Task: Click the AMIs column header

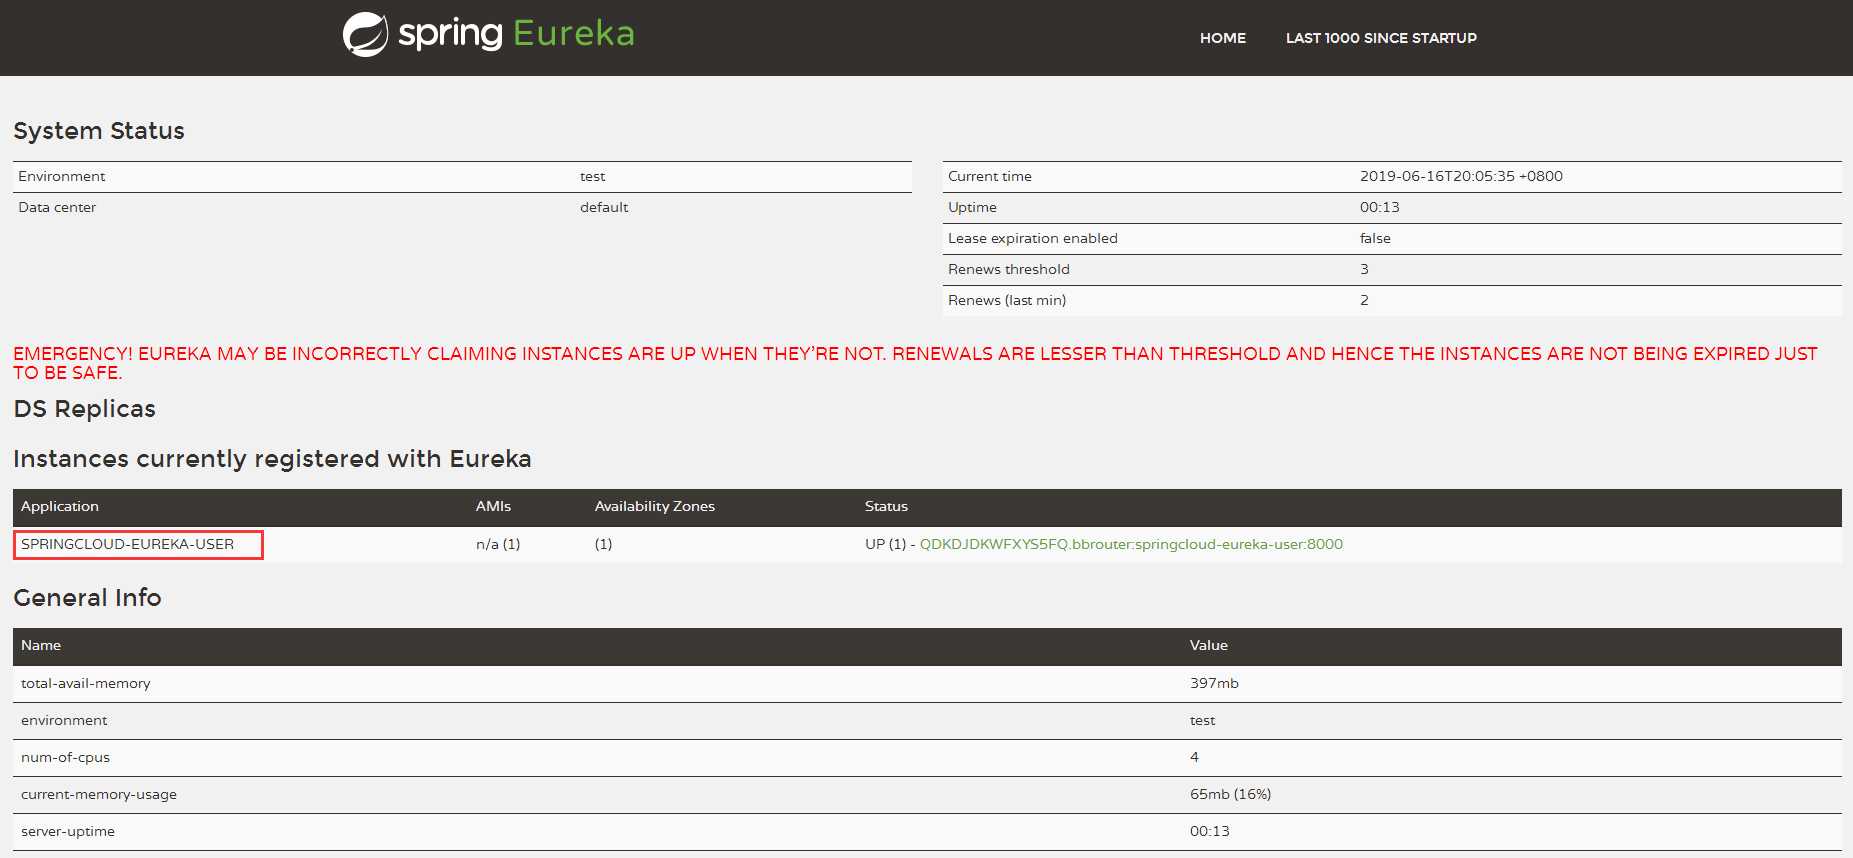Action: coord(493,506)
